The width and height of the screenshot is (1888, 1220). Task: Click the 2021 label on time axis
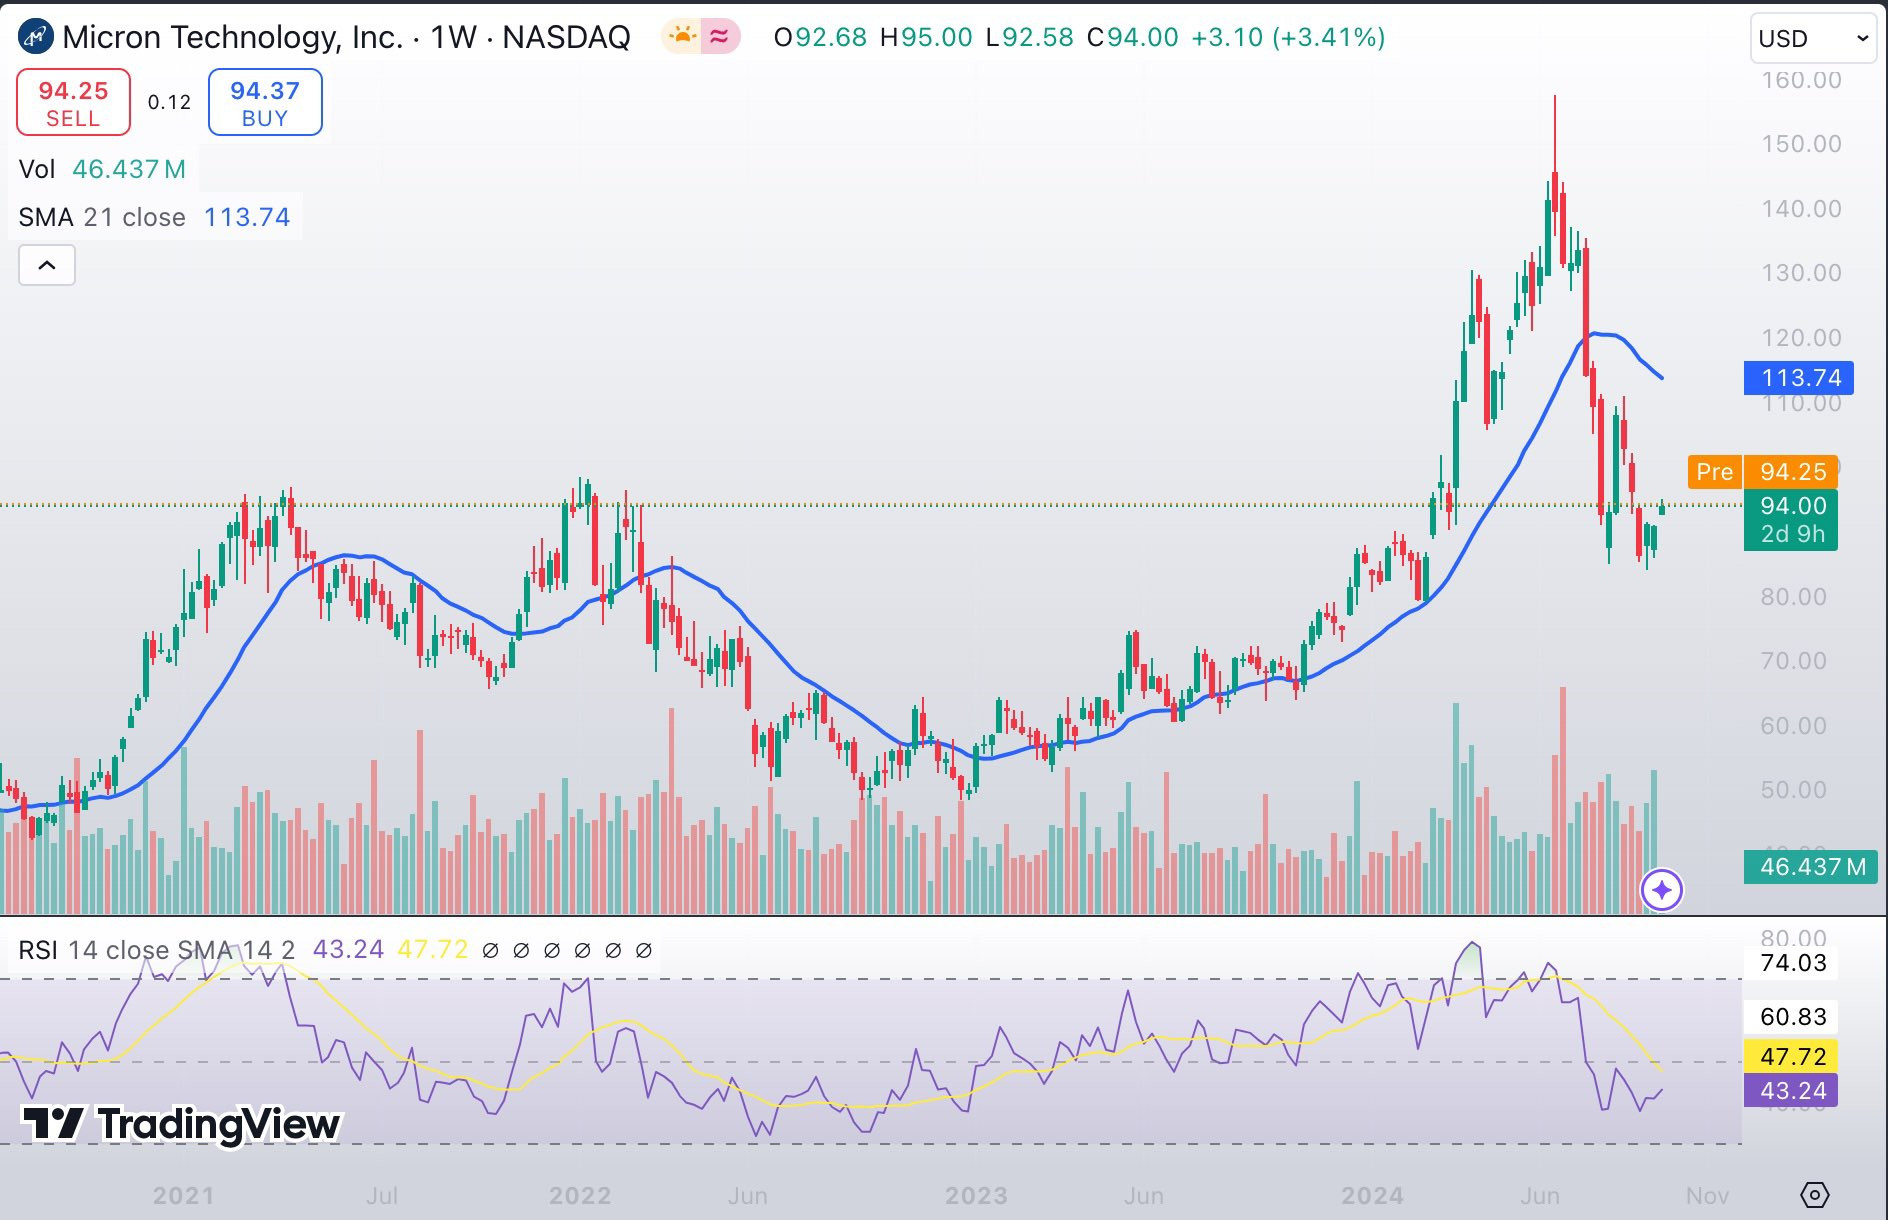(x=184, y=1196)
